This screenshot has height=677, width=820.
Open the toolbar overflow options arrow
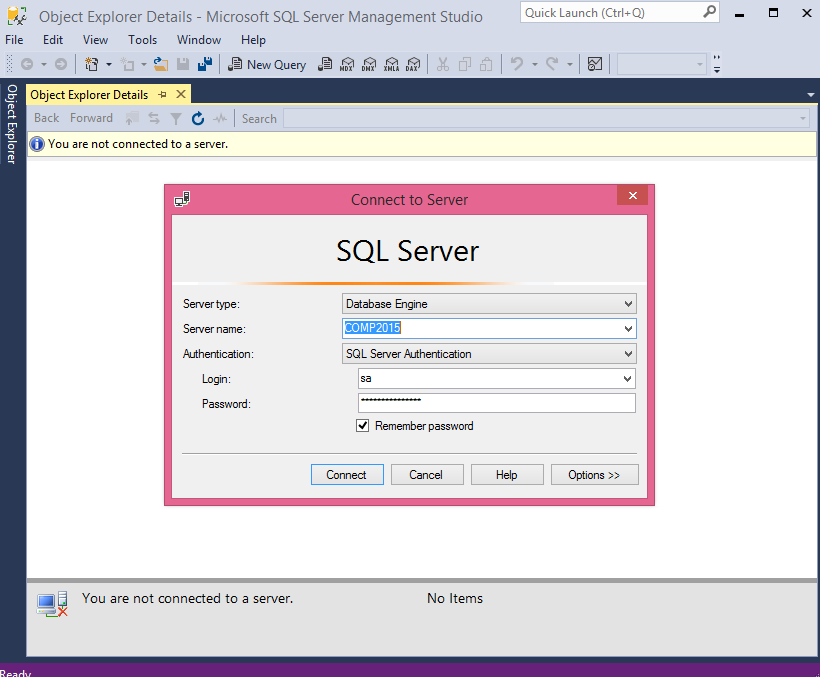point(717,64)
